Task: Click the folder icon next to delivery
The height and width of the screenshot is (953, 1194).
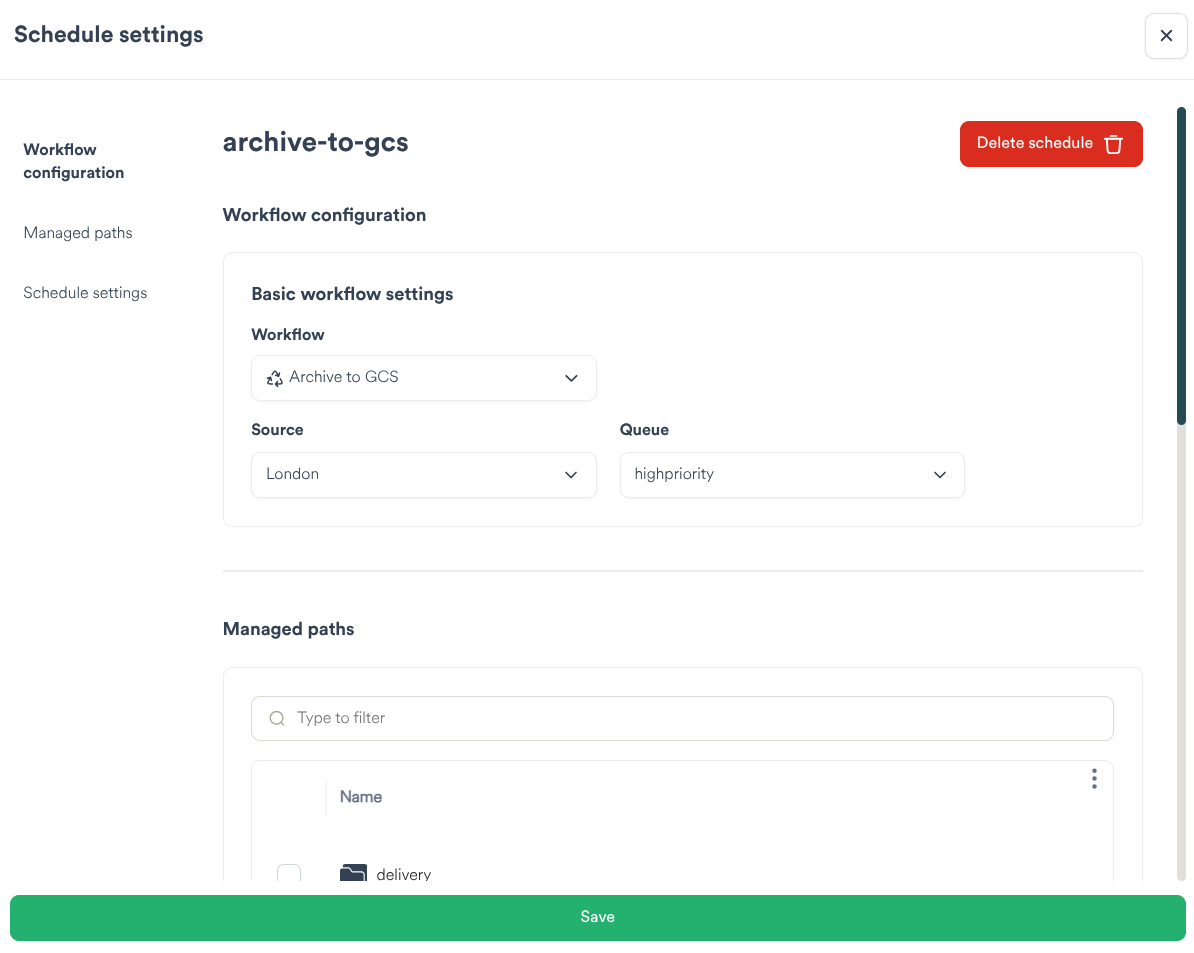Action: (354, 872)
